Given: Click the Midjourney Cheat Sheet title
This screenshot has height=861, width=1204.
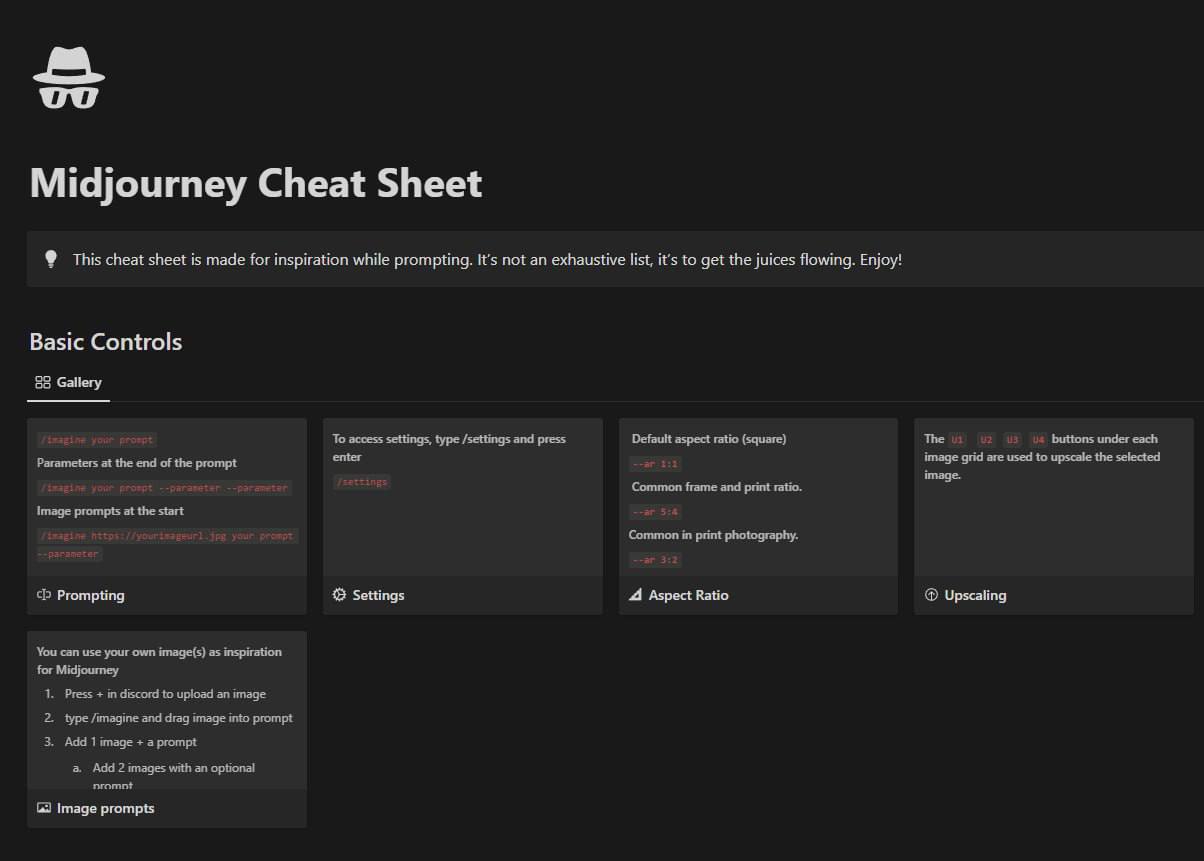Looking at the screenshot, I should 256,184.
